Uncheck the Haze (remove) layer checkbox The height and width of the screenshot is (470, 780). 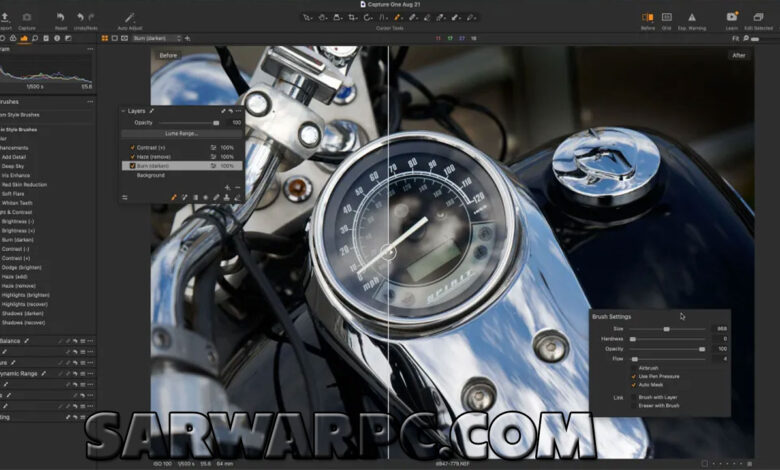pyautogui.click(x=132, y=157)
